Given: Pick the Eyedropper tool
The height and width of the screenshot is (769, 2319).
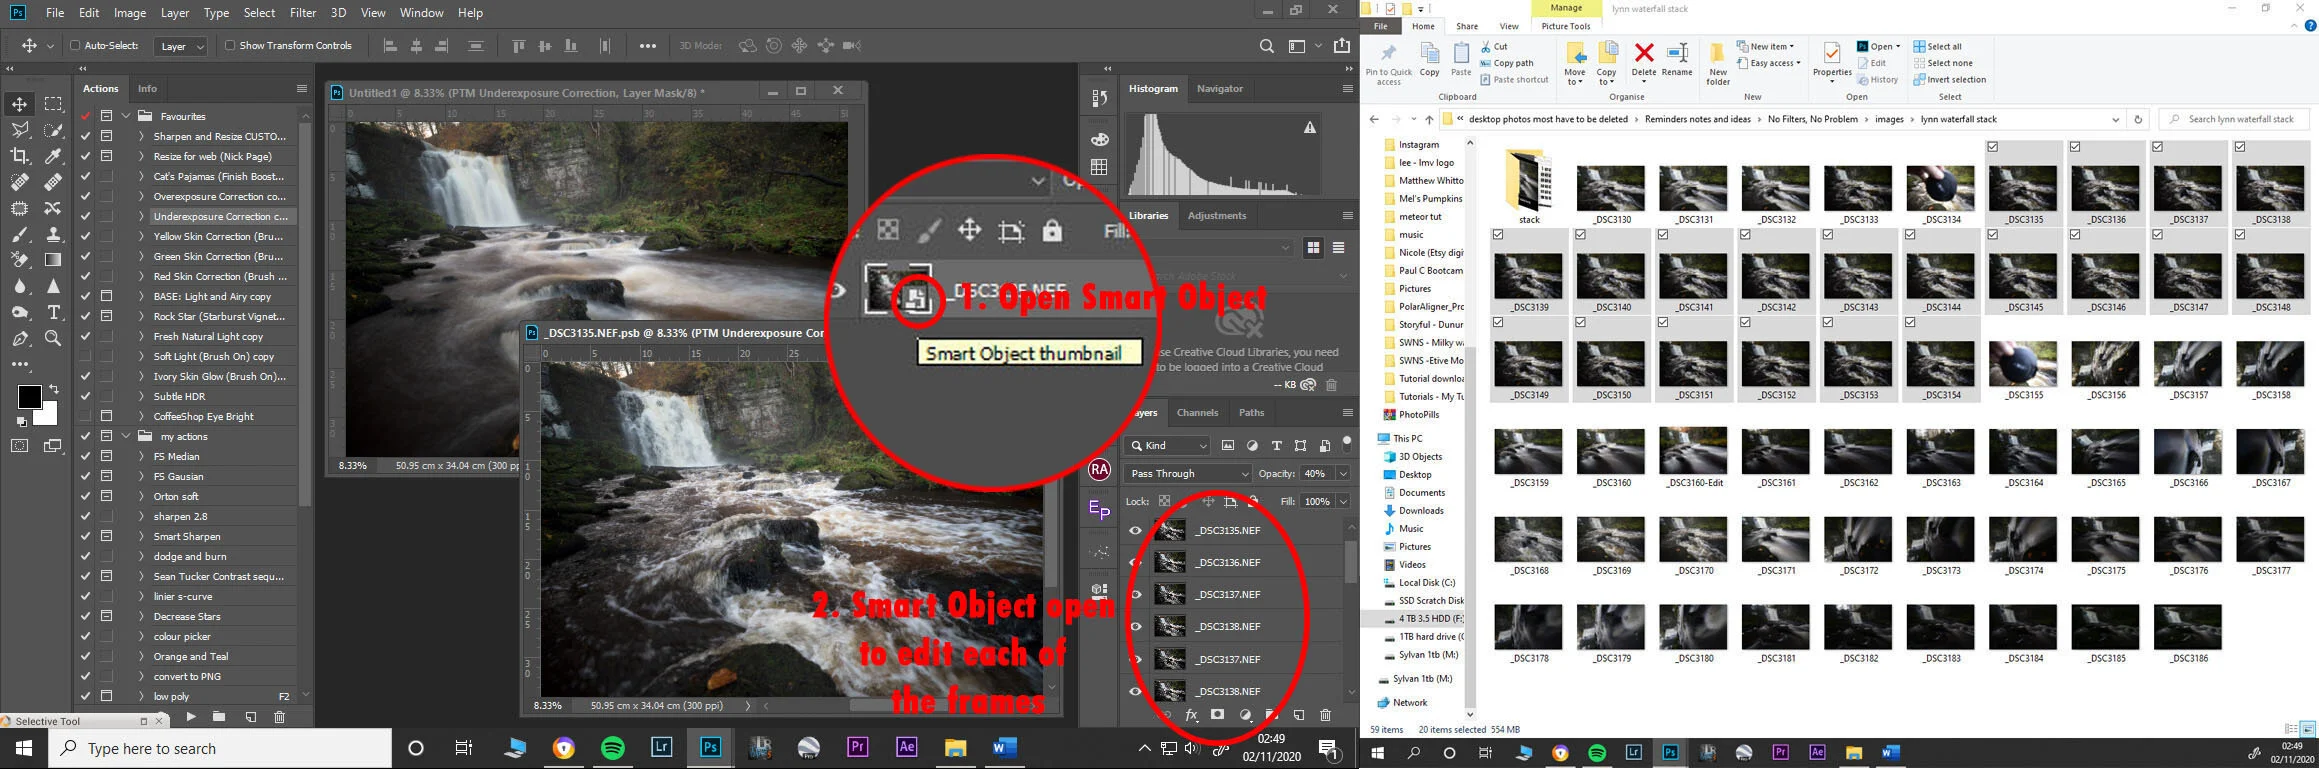Looking at the screenshot, I should click(53, 156).
